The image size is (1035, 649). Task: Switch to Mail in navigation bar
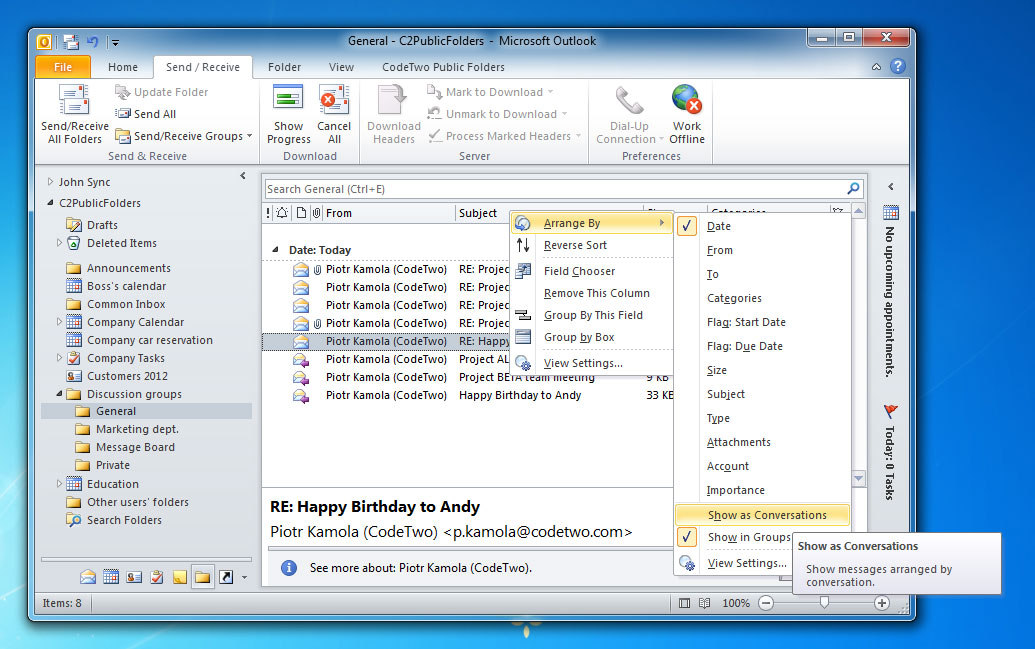click(88, 577)
